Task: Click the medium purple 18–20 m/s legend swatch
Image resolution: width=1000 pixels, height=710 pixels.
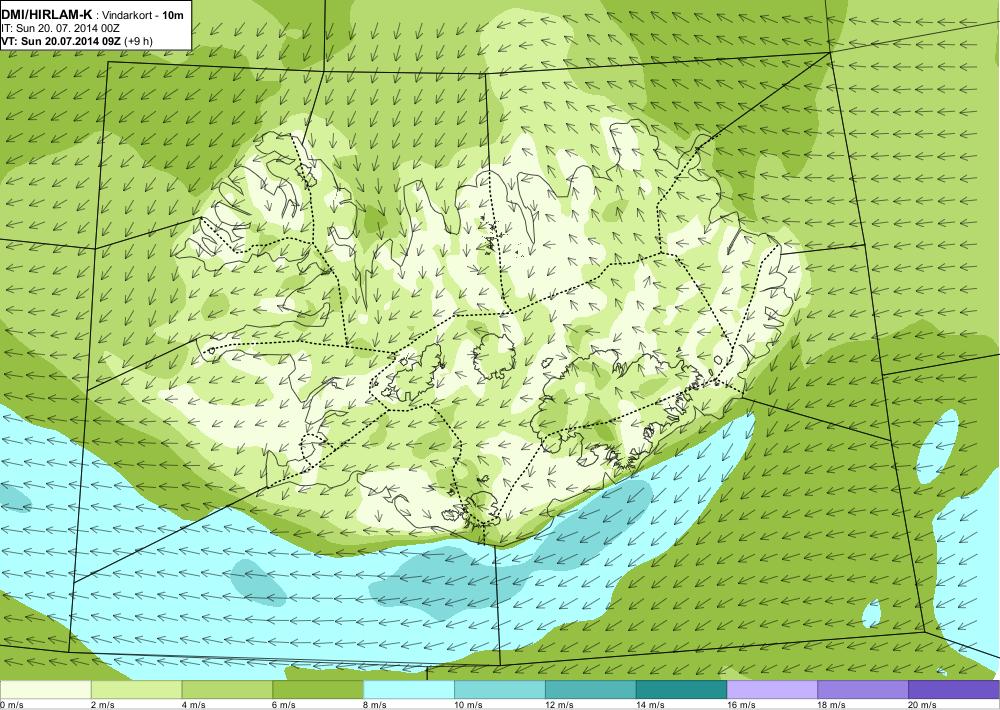Action: pos(864,690)
